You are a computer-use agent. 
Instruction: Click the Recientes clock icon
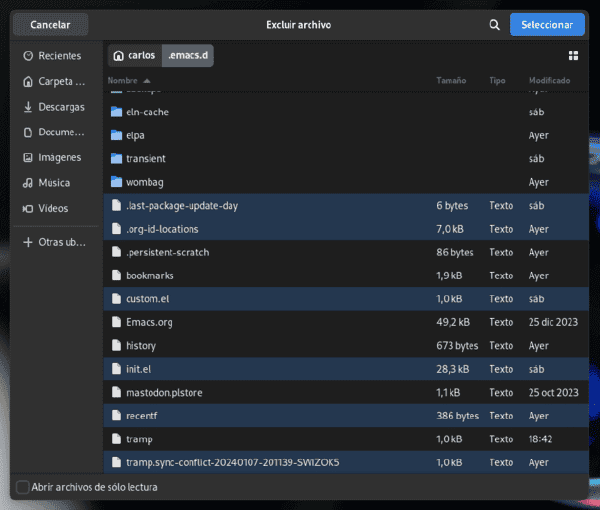(28, 56)
